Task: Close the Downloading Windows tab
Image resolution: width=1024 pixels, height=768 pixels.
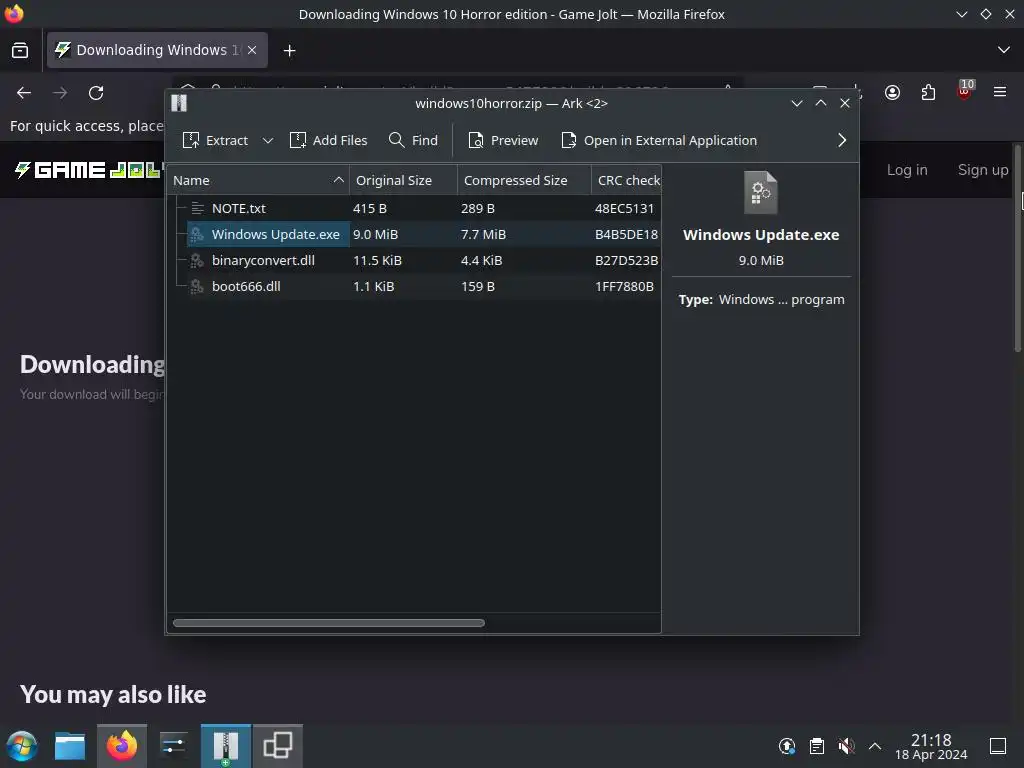Action: (x=252, y=50)
